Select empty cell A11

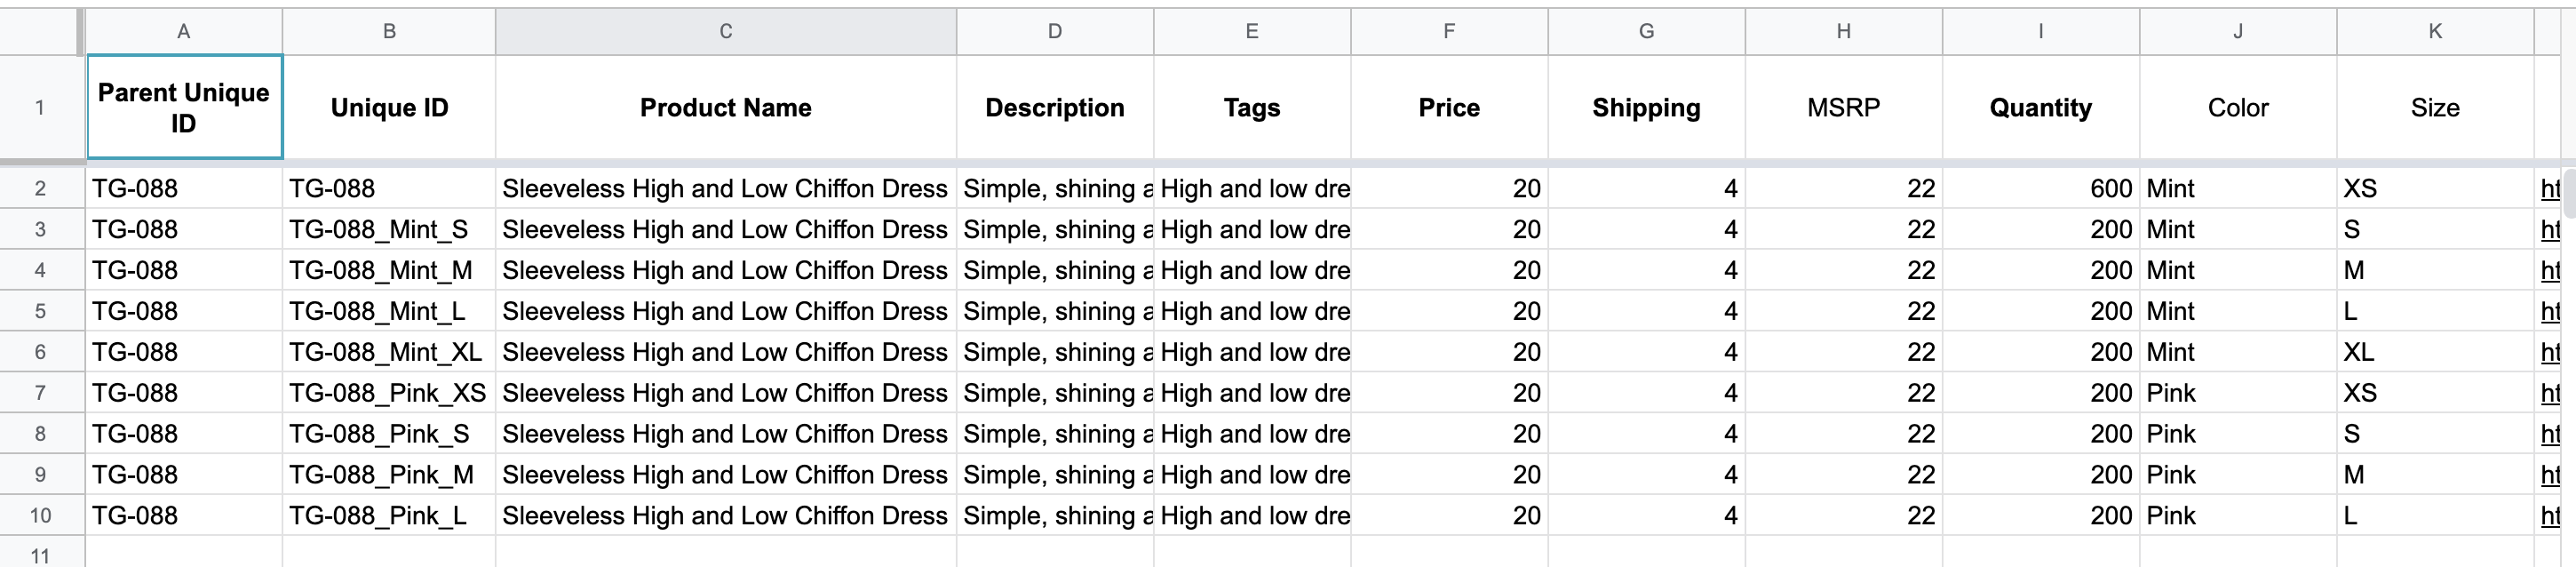coord(184,552)
